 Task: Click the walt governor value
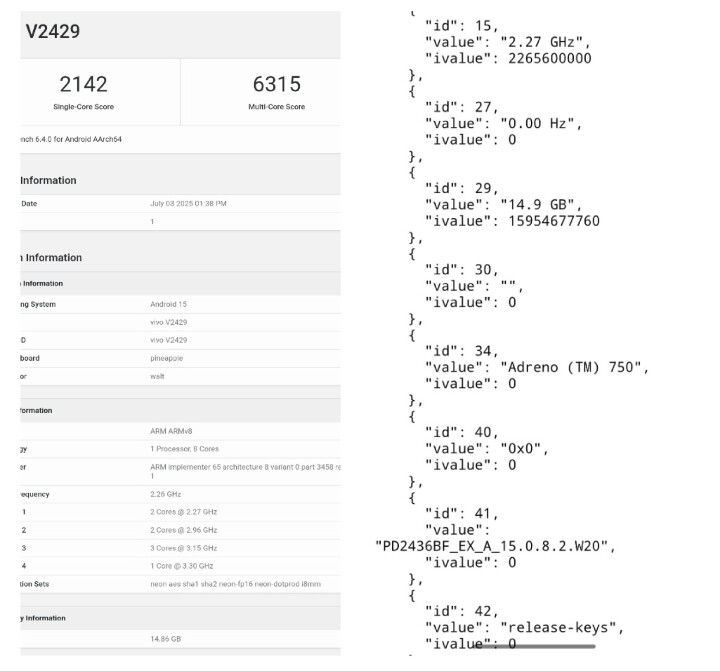click(157, 376)
